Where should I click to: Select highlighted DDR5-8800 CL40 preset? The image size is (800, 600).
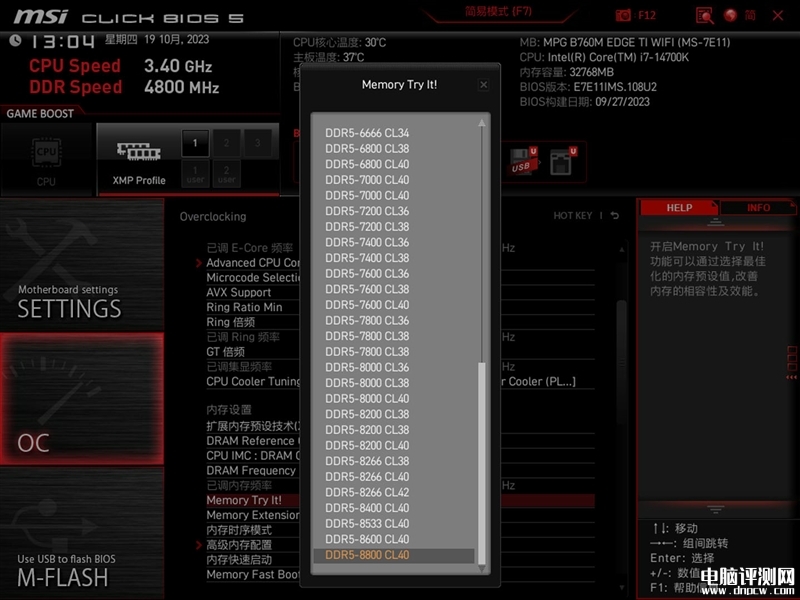click(x=394, y=555)
